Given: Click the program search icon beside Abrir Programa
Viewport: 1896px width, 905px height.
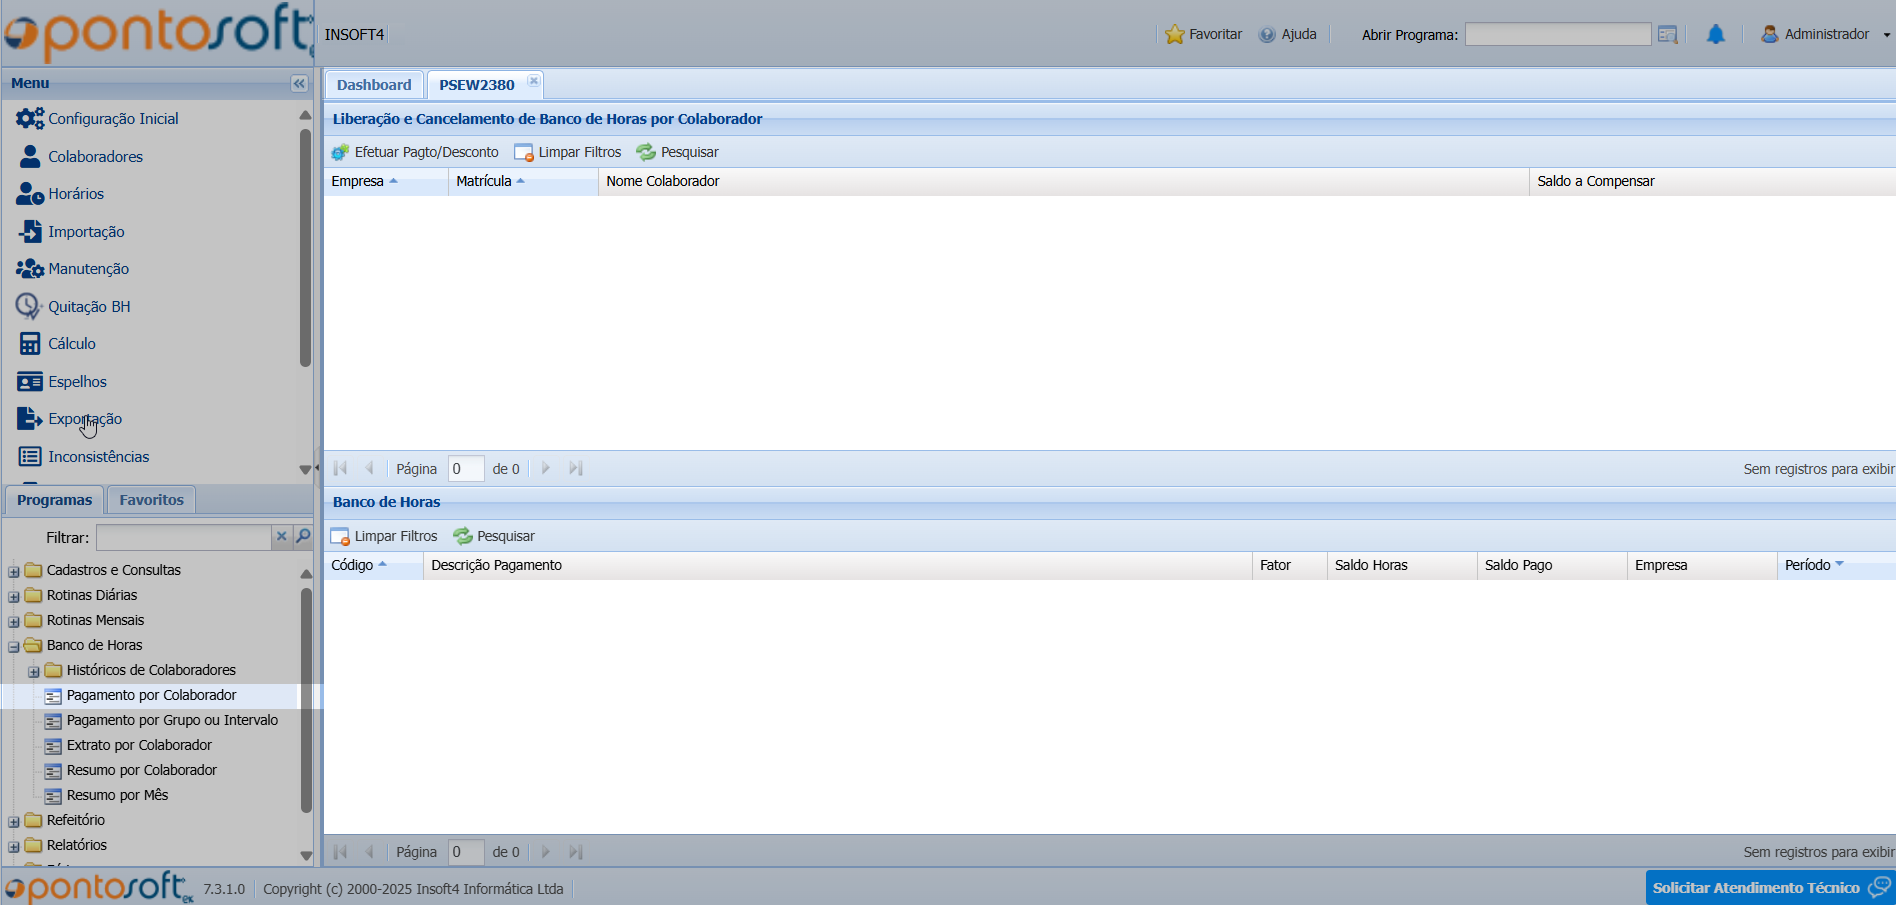Looking at the screenshot, I should [1667, 35].
